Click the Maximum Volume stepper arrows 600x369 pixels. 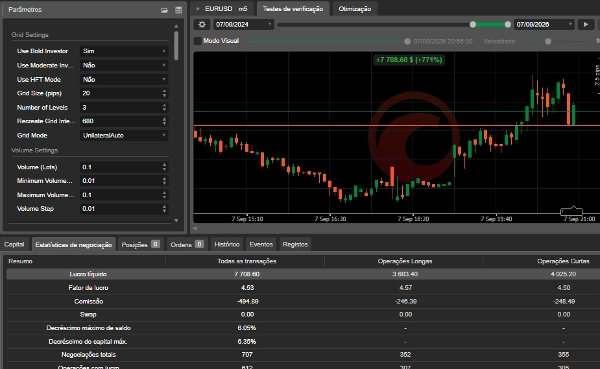click(164, 195)
